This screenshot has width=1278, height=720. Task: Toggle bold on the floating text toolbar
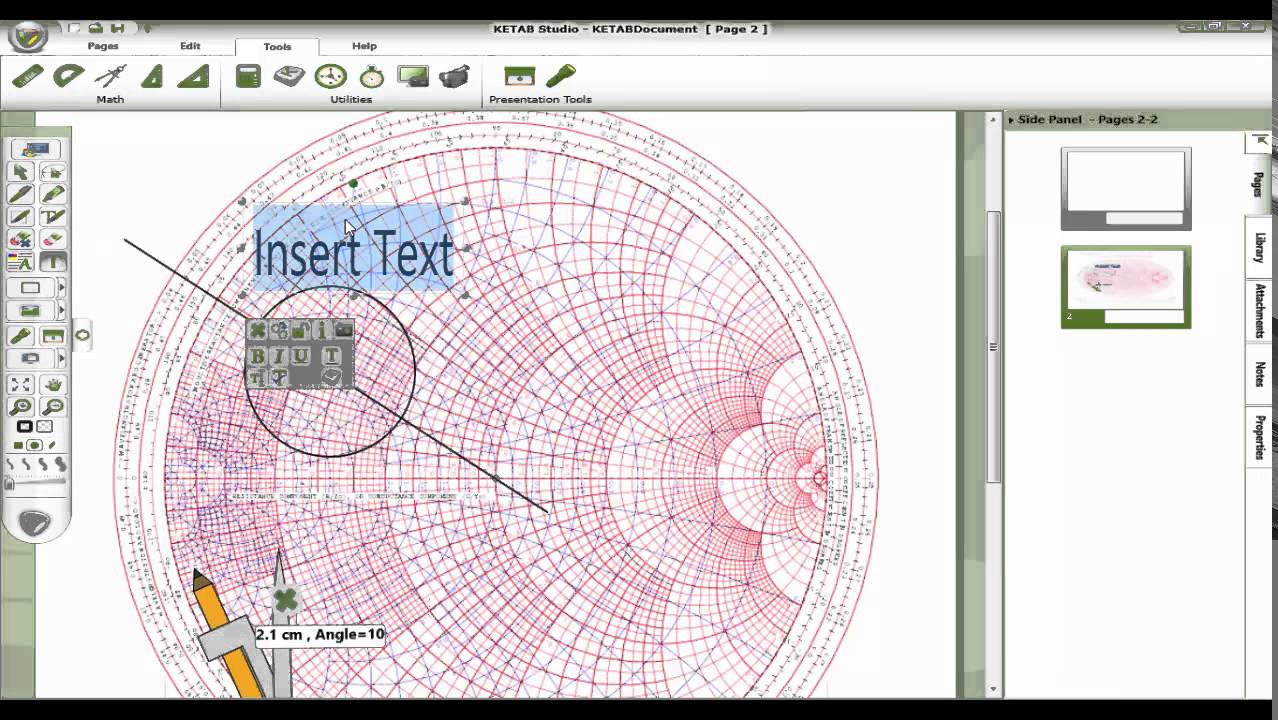(257, 355)
